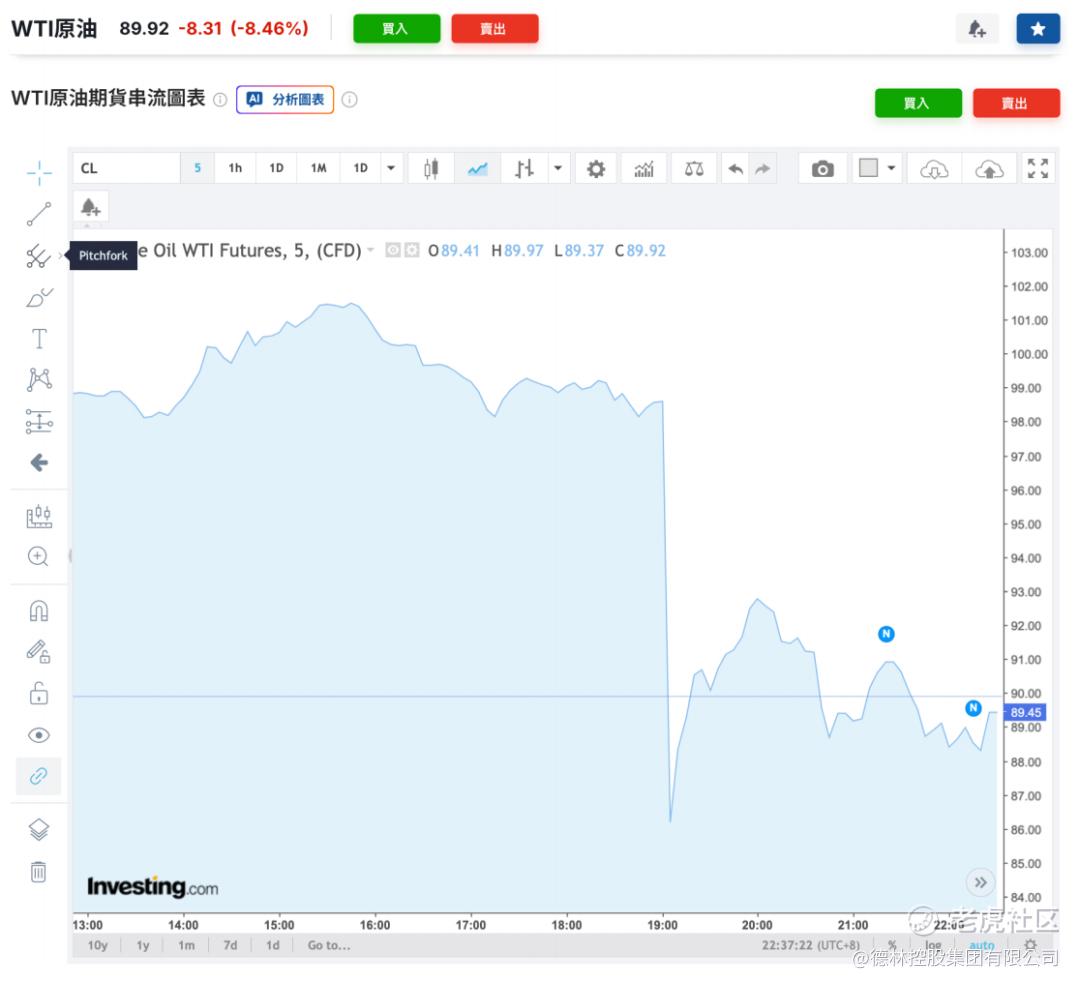The width and height of the screenshot is (1080, 983).
Task: Add WTI to watchlist with star
Action: 1038,28
